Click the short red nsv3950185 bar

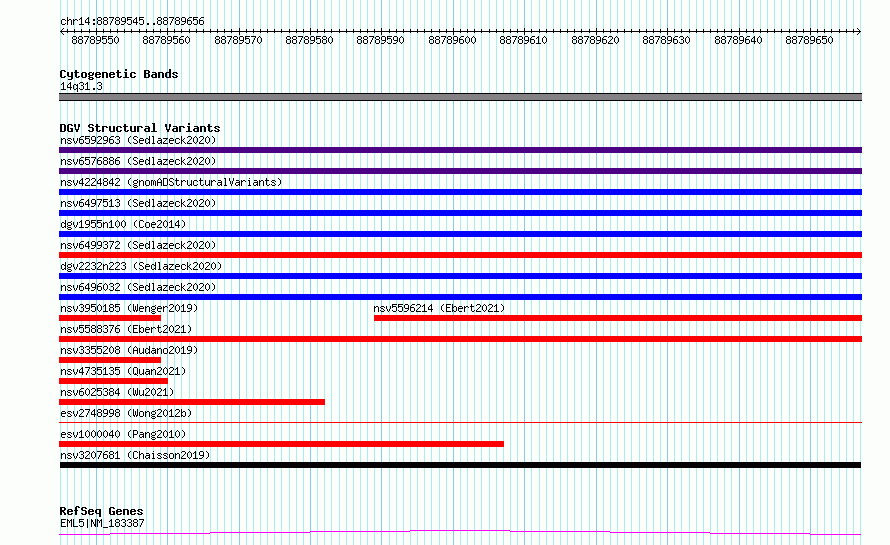pyautogui.click(x=110, y=318)
